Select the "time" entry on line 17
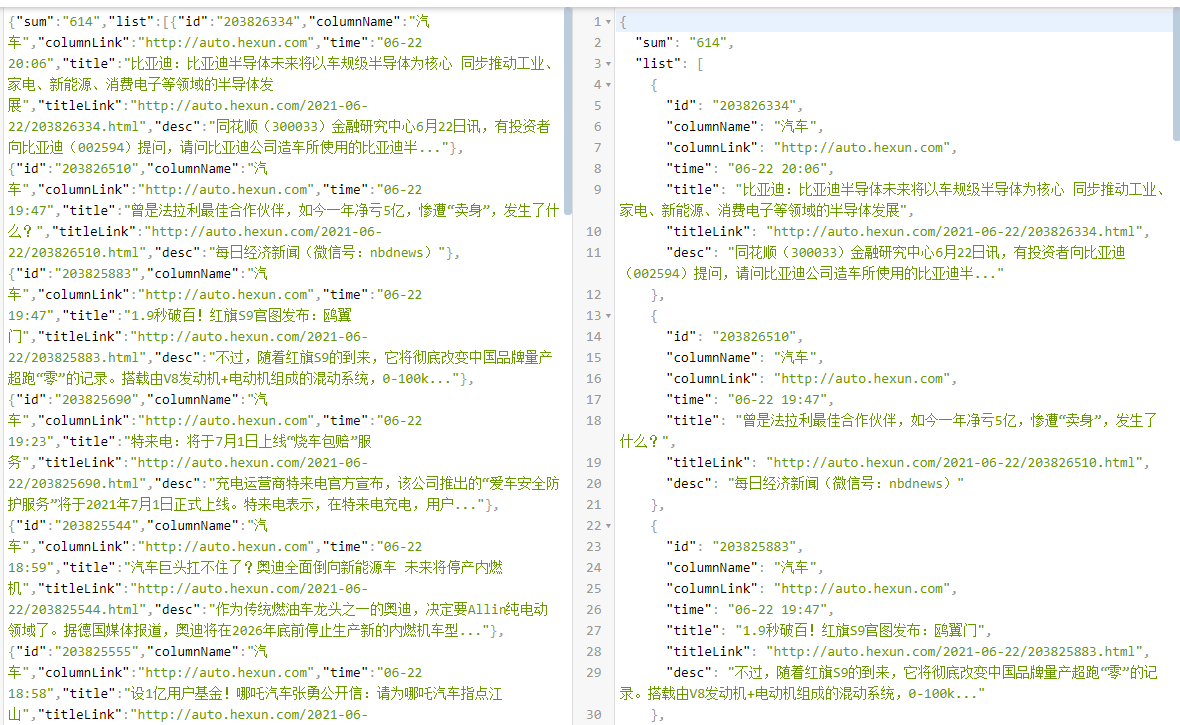Image resolution: width=1180 pixels, height=725 pixels. pyautogui.click(x=749, y=401)
